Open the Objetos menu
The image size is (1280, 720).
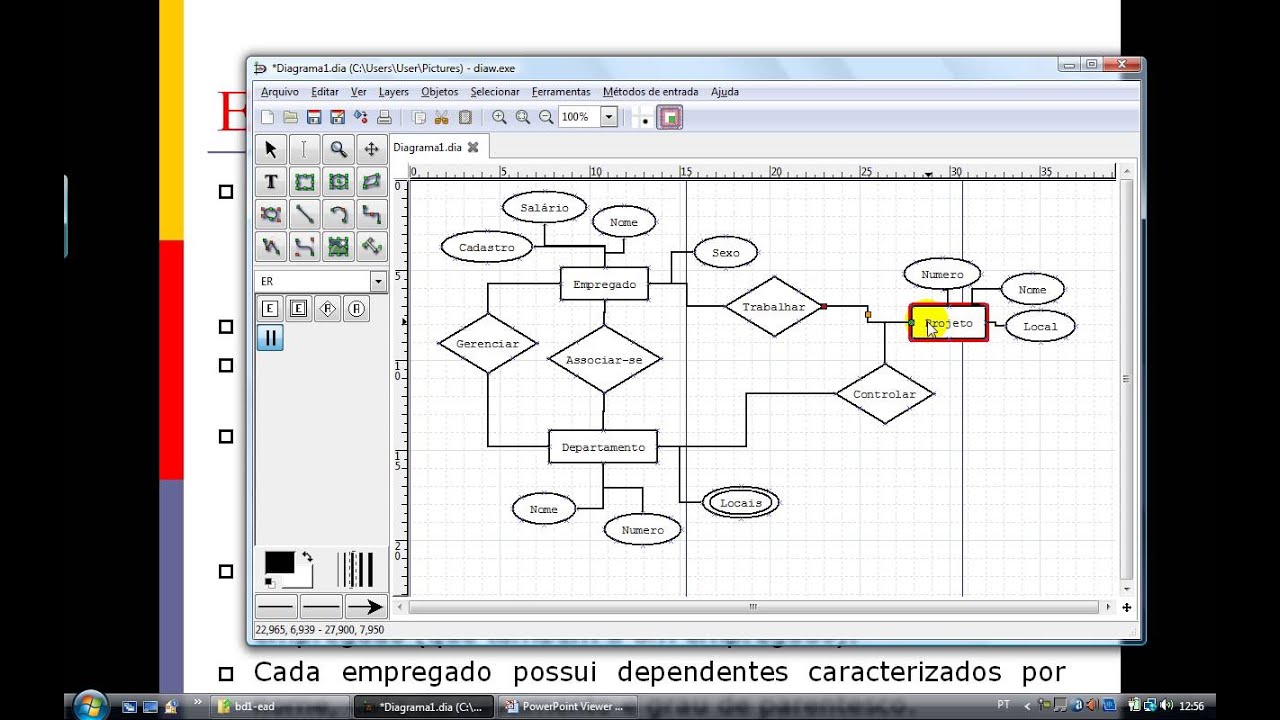tap(439, 91)
